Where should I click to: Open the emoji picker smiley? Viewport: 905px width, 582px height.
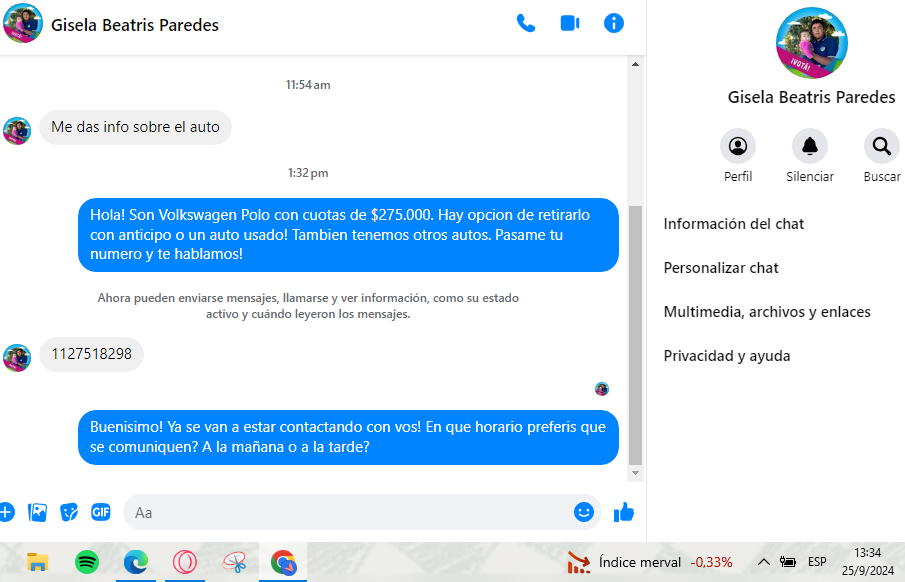584,512
